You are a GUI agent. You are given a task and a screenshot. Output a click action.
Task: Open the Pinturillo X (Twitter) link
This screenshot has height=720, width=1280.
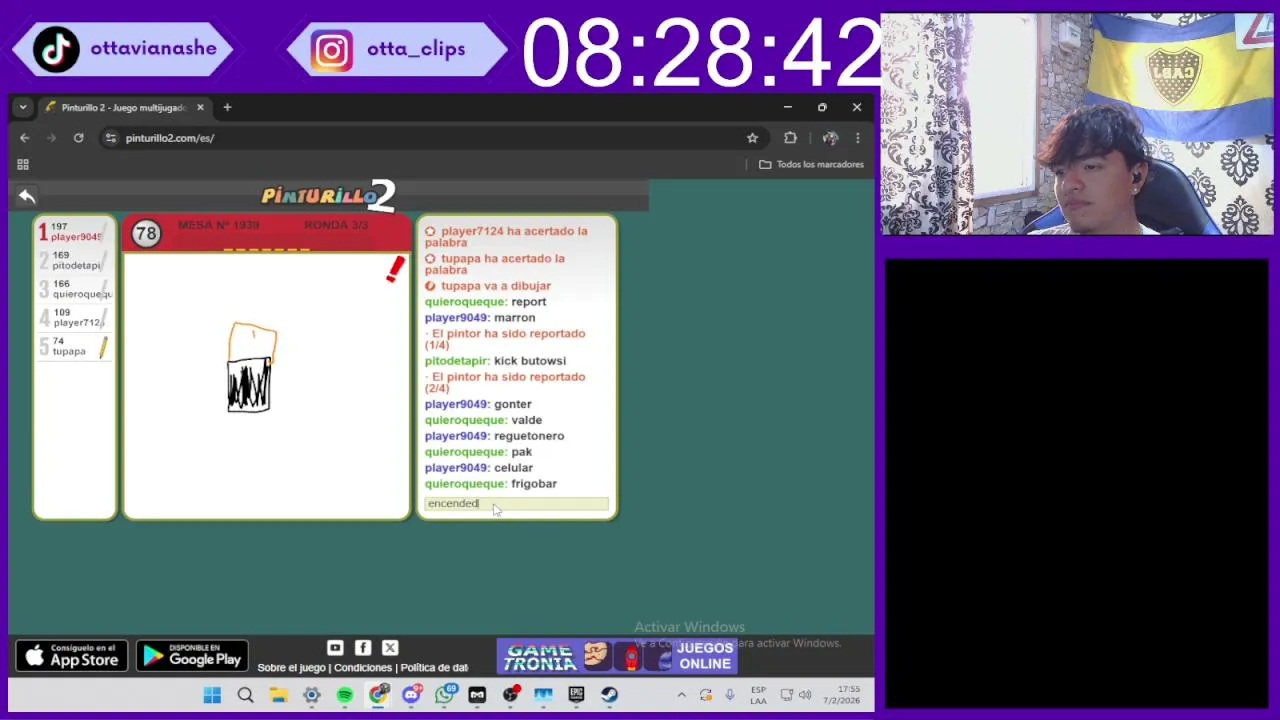(390, 649)
